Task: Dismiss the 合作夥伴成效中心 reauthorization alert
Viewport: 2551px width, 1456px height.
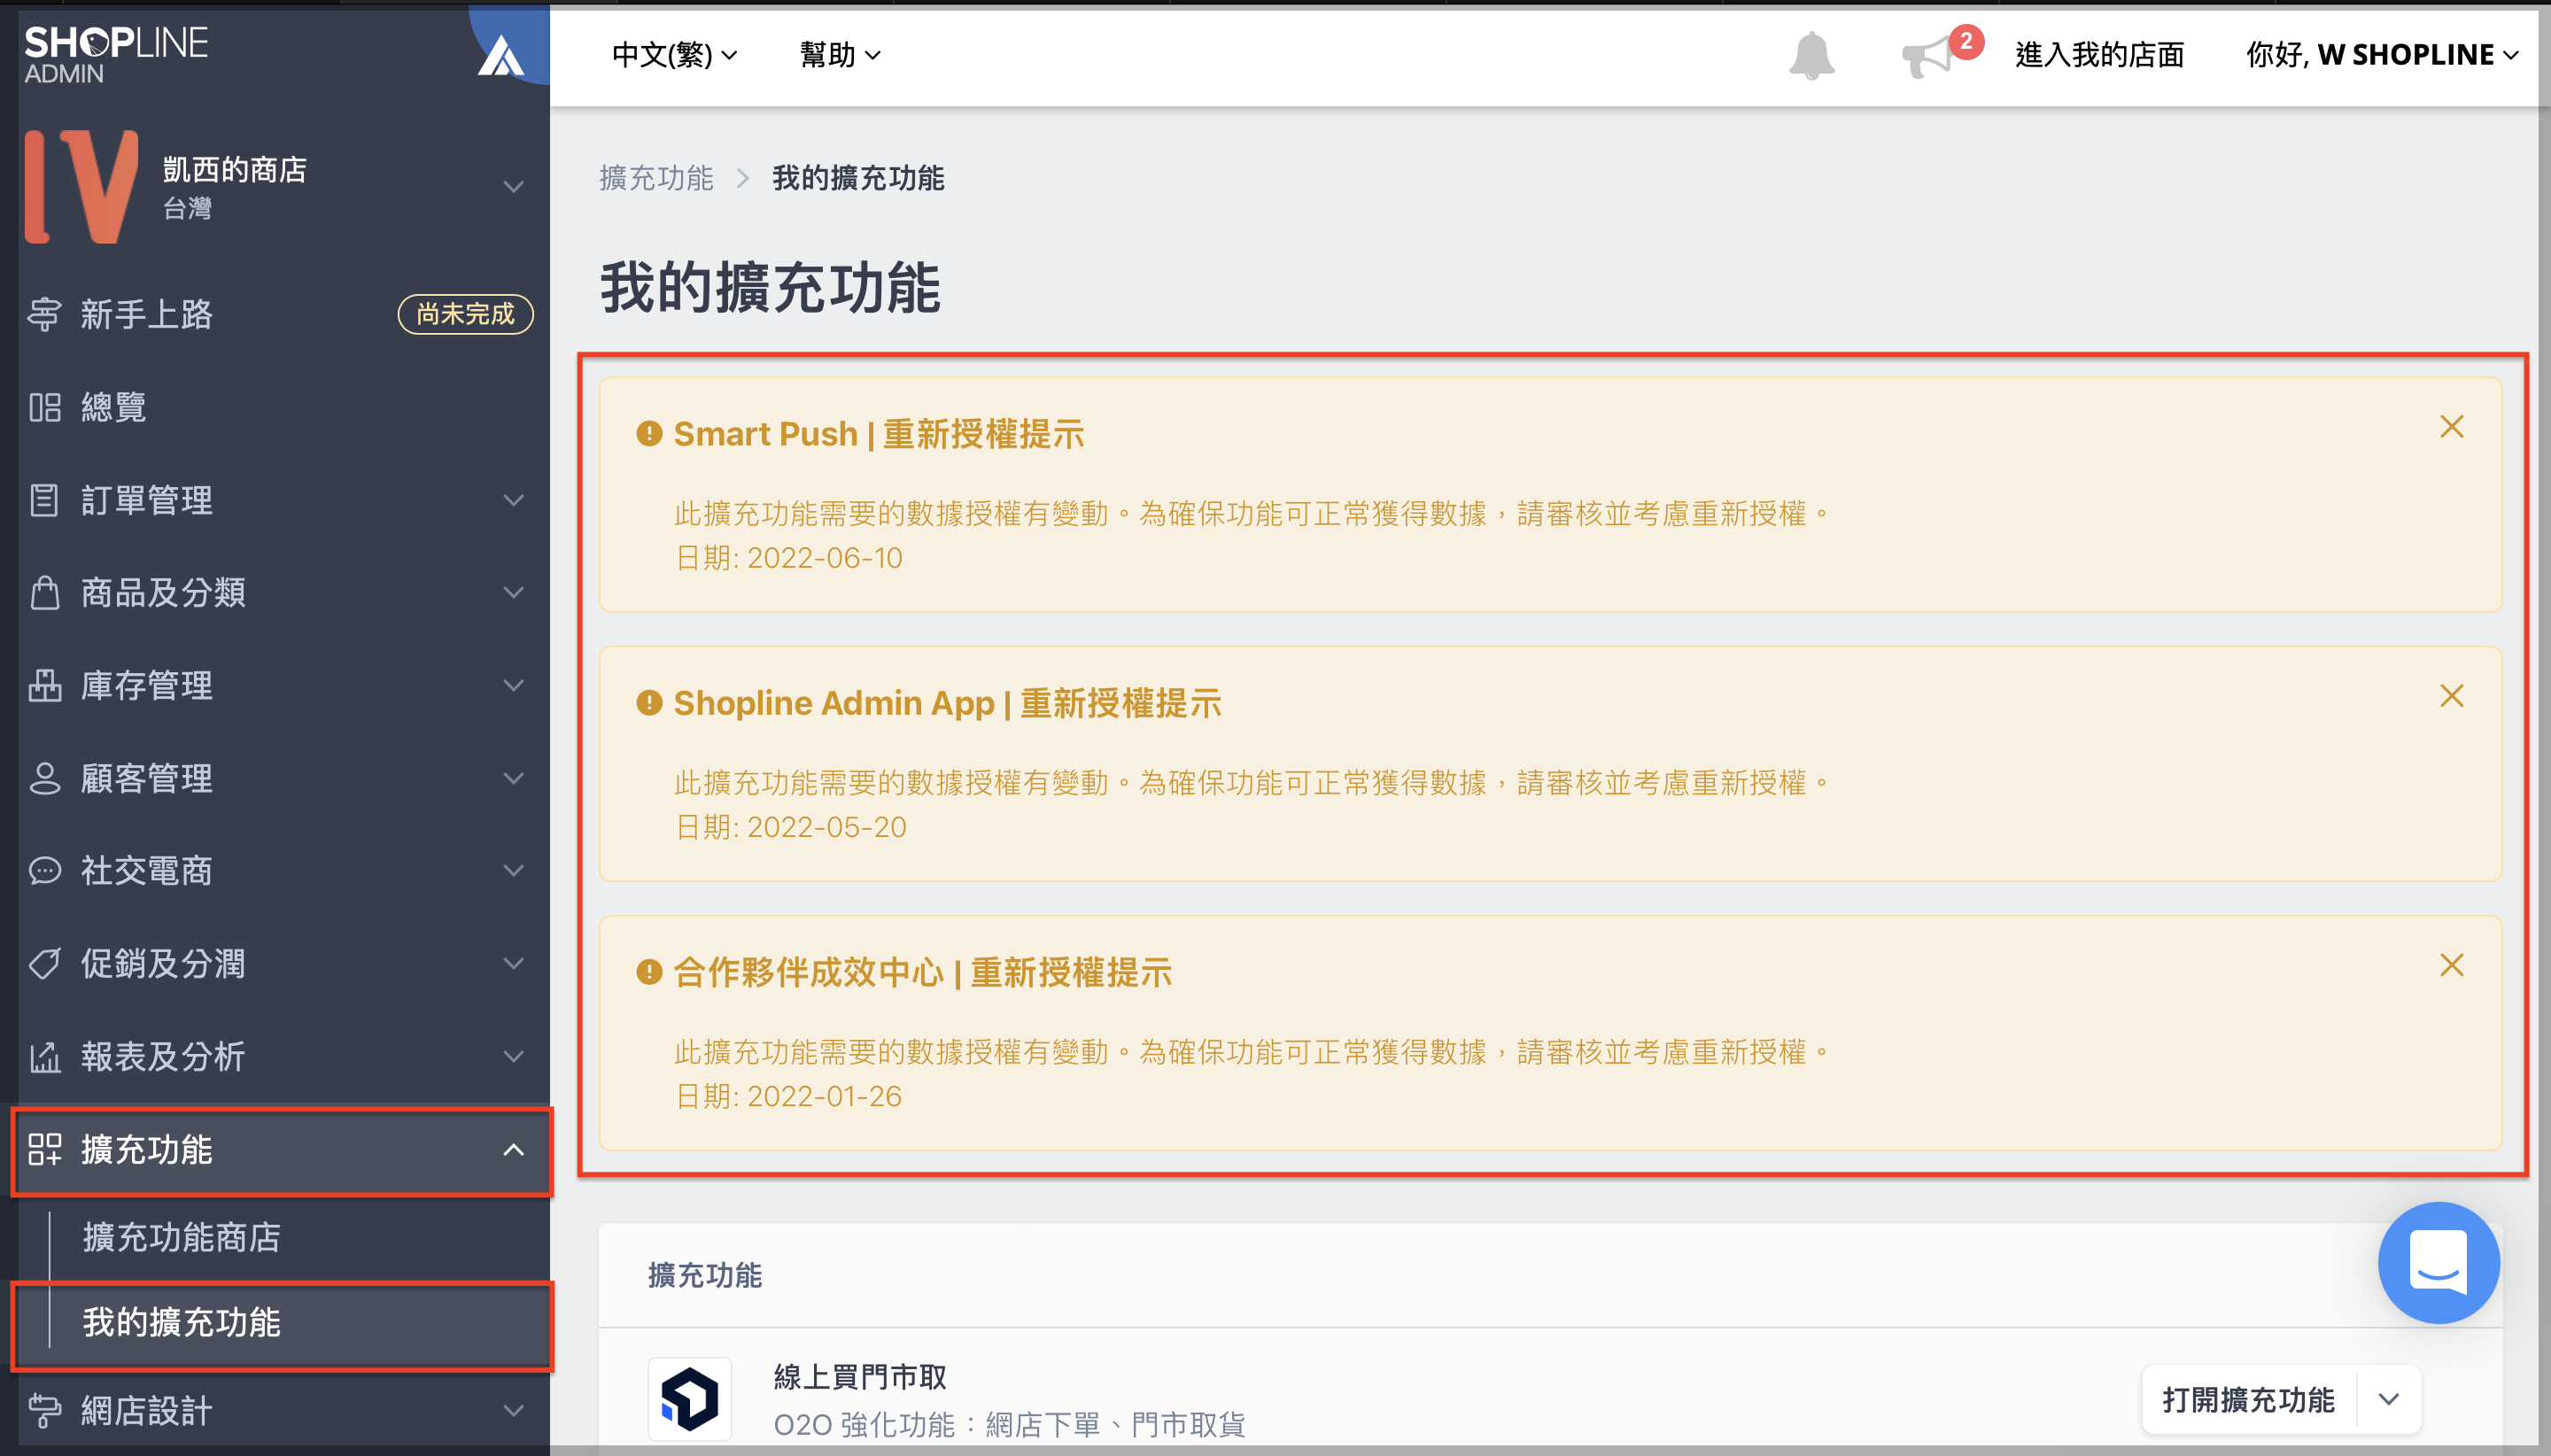Action: (2451, 965)
